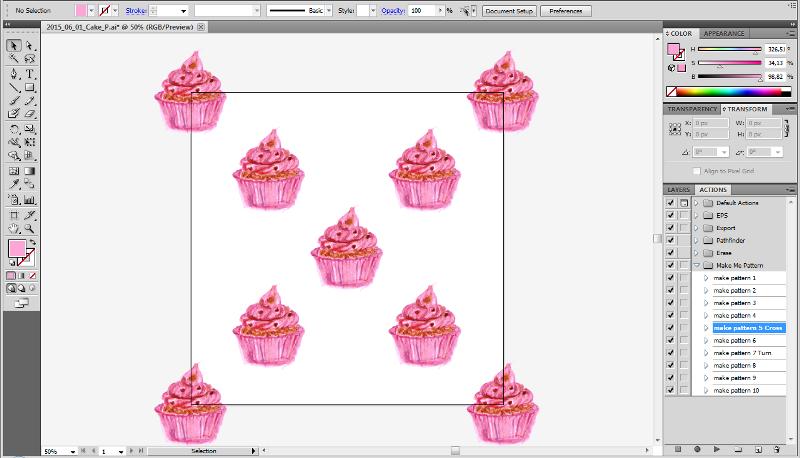The image size is (800, 458).
Task: Select the Color panel tab
Action: point(681,34)
